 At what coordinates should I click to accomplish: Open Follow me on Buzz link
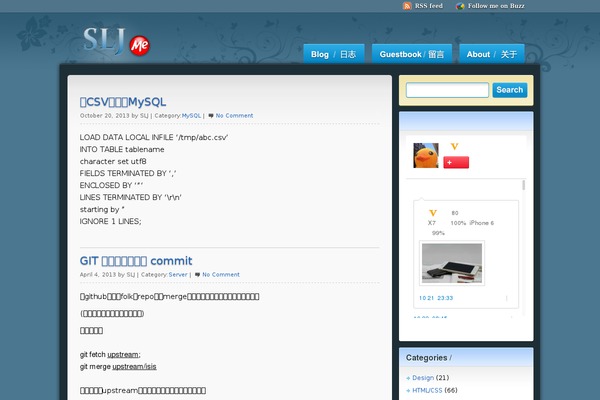pyautogui.click(x=496, y=6)
